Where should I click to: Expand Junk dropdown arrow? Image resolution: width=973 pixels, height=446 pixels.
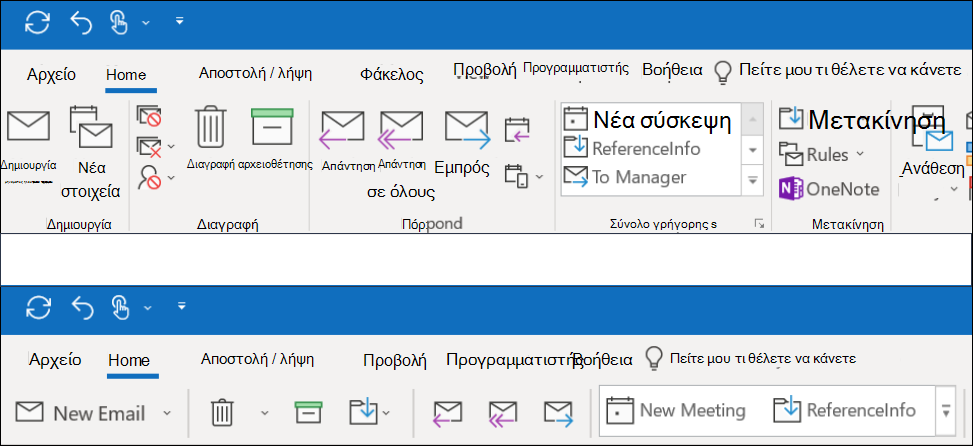[171, 178]
